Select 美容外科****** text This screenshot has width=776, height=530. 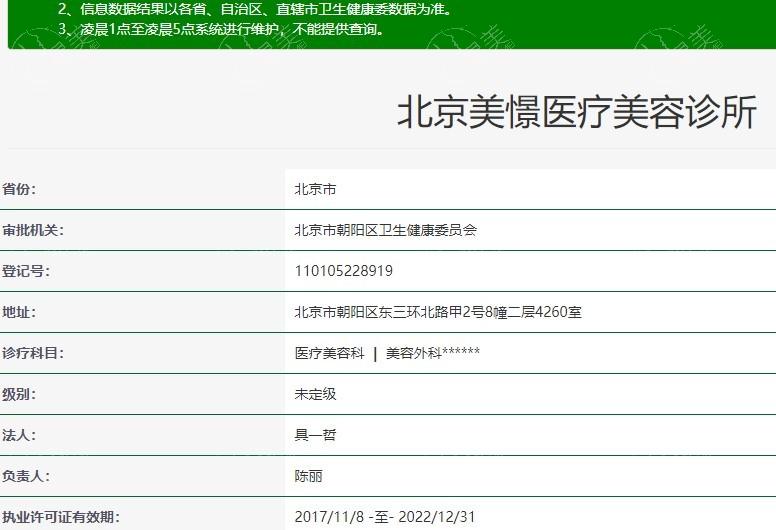433,353
